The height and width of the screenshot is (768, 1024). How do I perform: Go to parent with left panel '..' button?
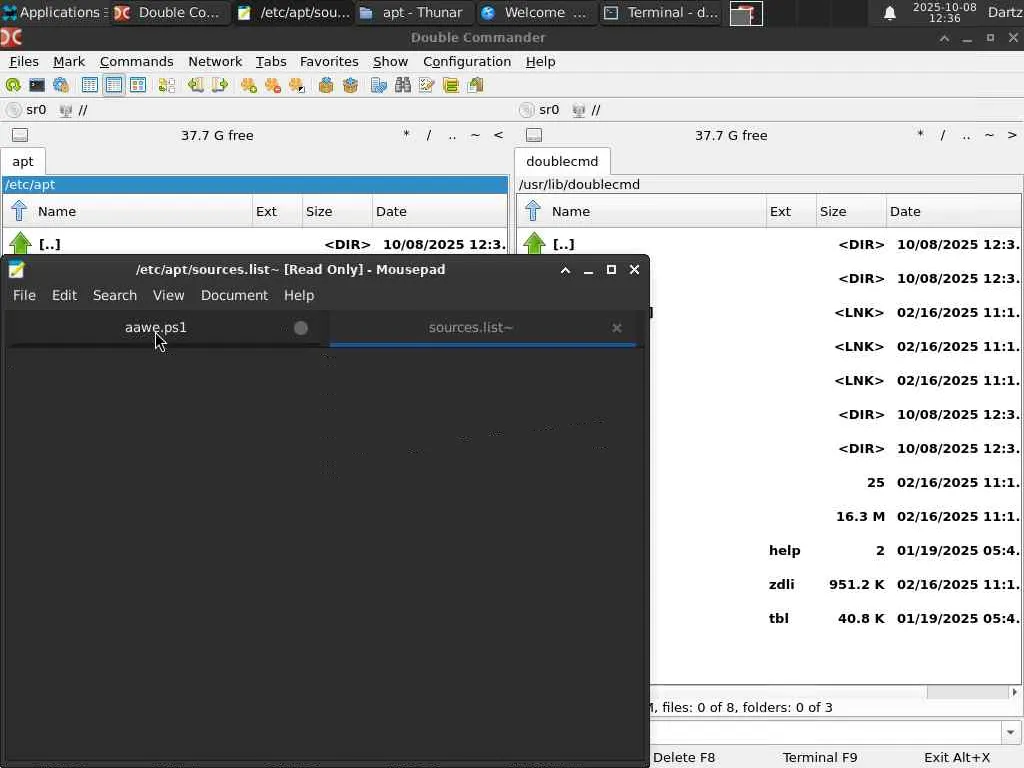(452, 135)
